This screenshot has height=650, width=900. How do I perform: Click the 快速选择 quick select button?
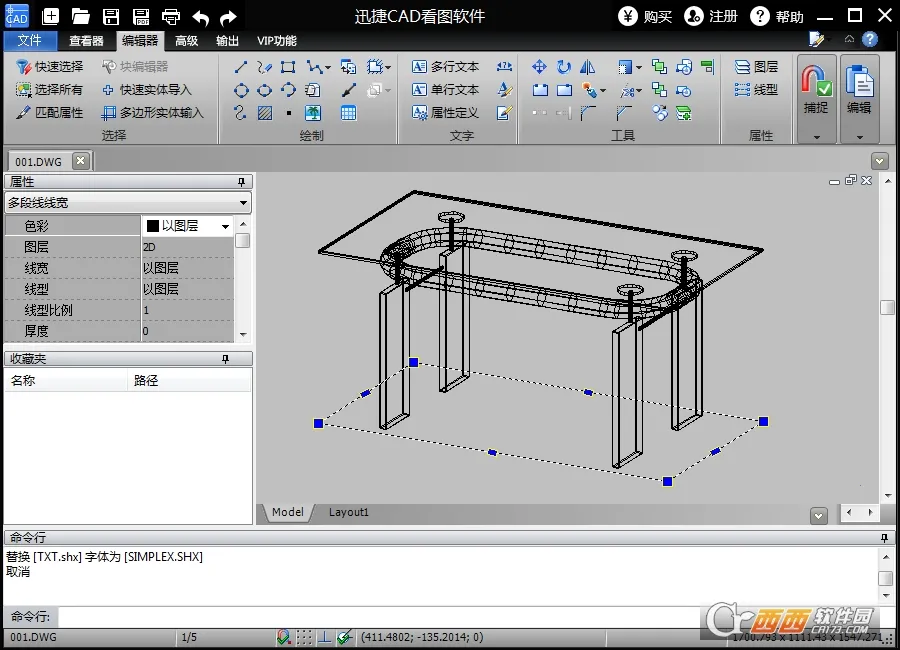50,67
